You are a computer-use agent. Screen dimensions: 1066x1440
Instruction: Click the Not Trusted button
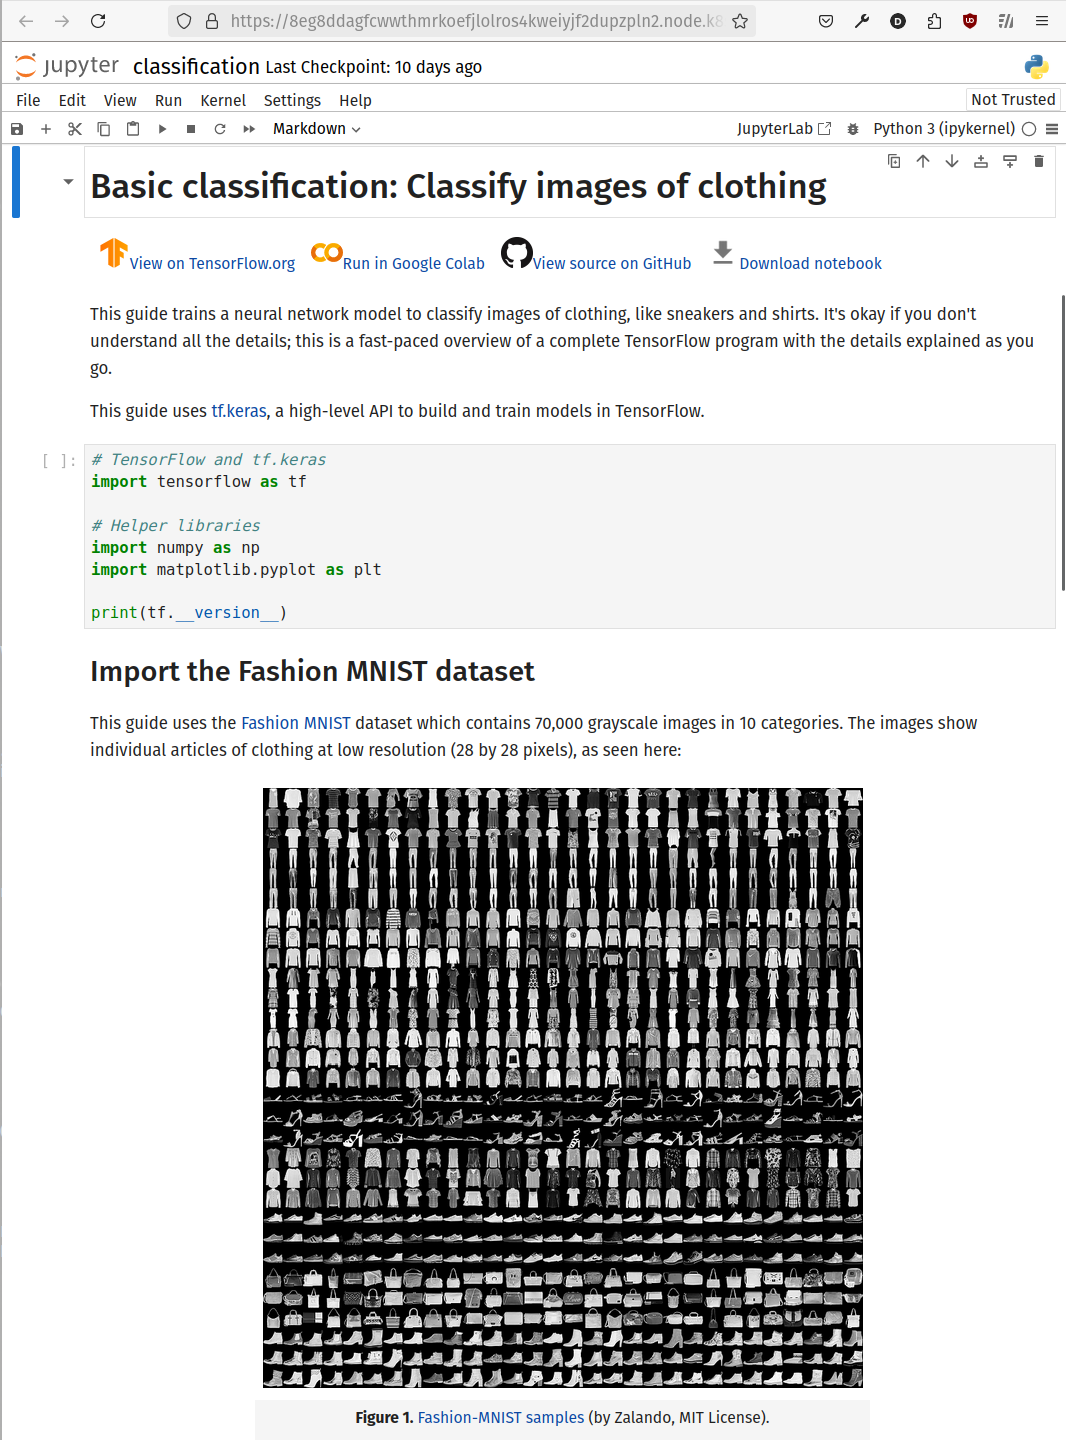pyautogui.click(x=1012, y=99)
